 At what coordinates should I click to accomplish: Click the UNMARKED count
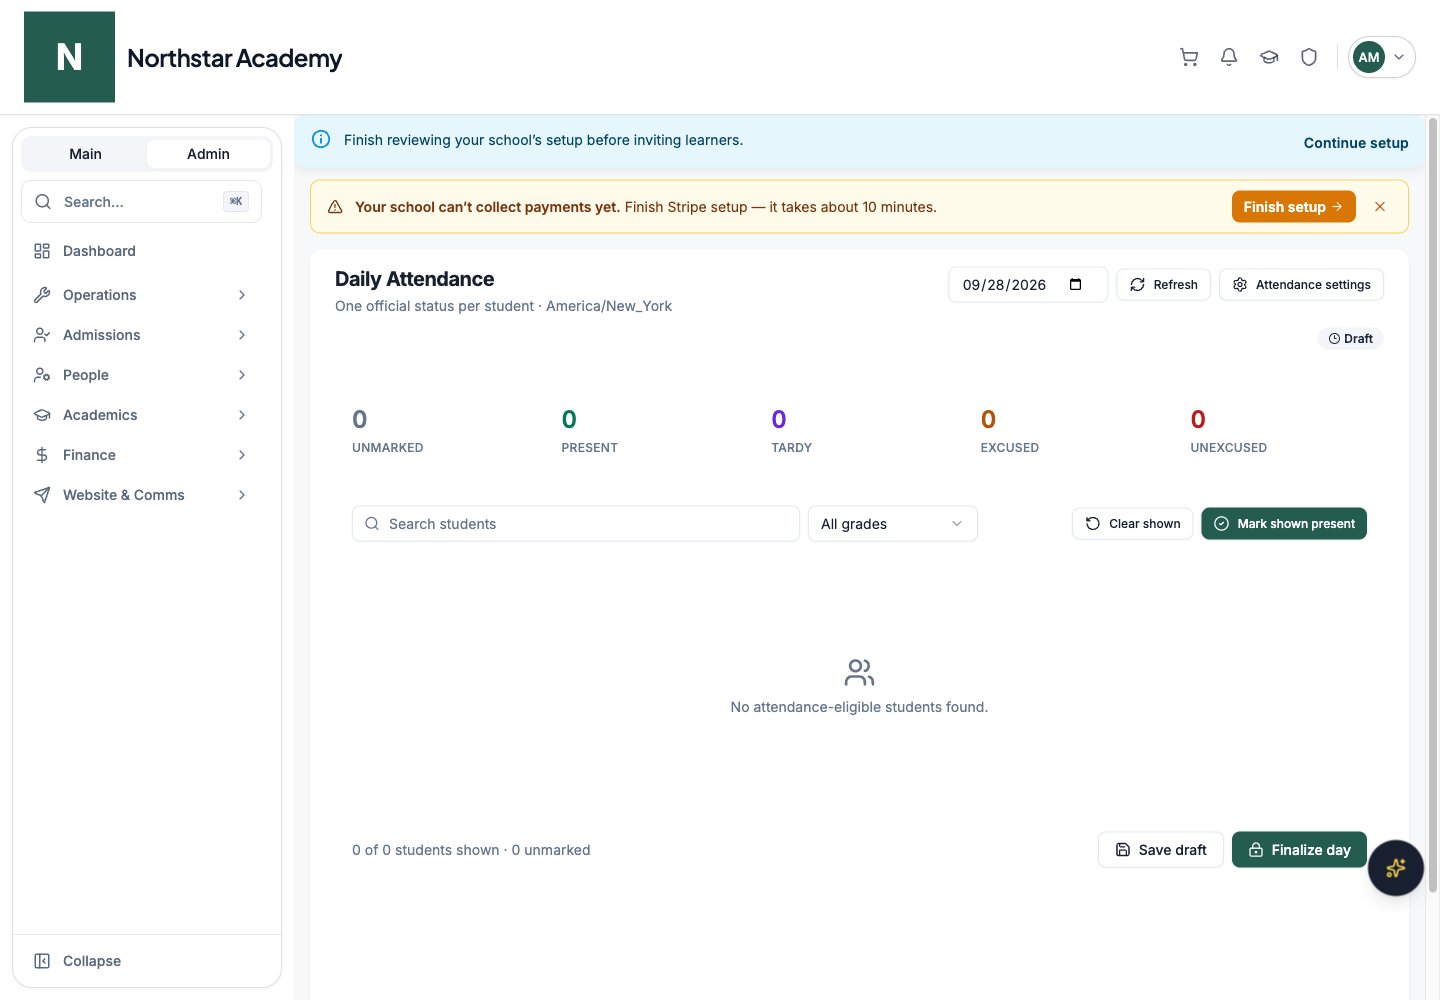360,419
